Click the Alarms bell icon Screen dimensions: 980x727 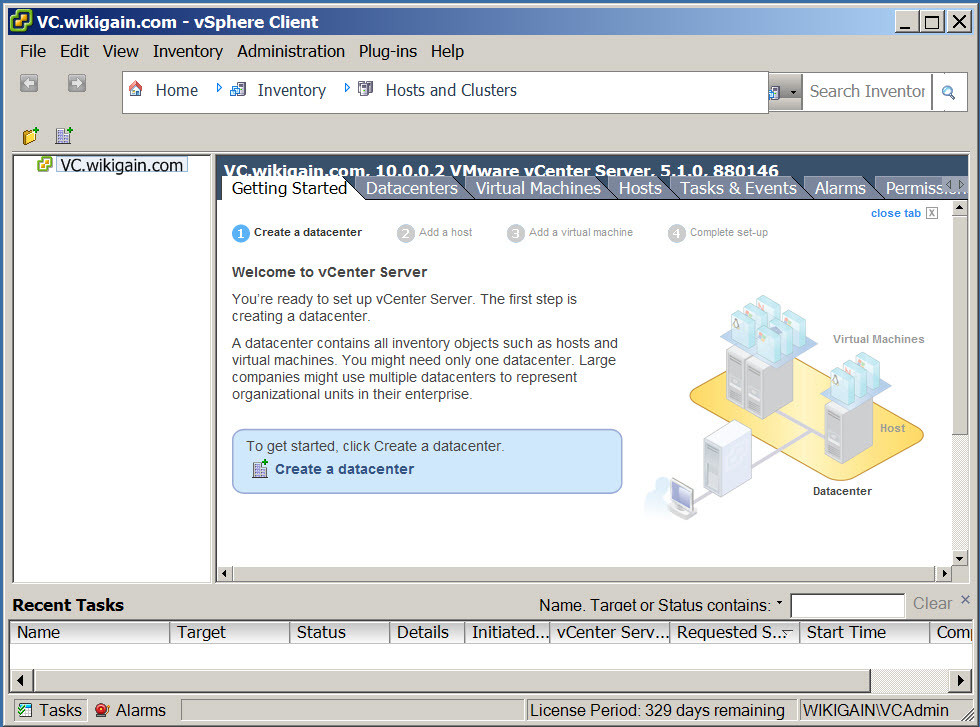pos(102,710)
